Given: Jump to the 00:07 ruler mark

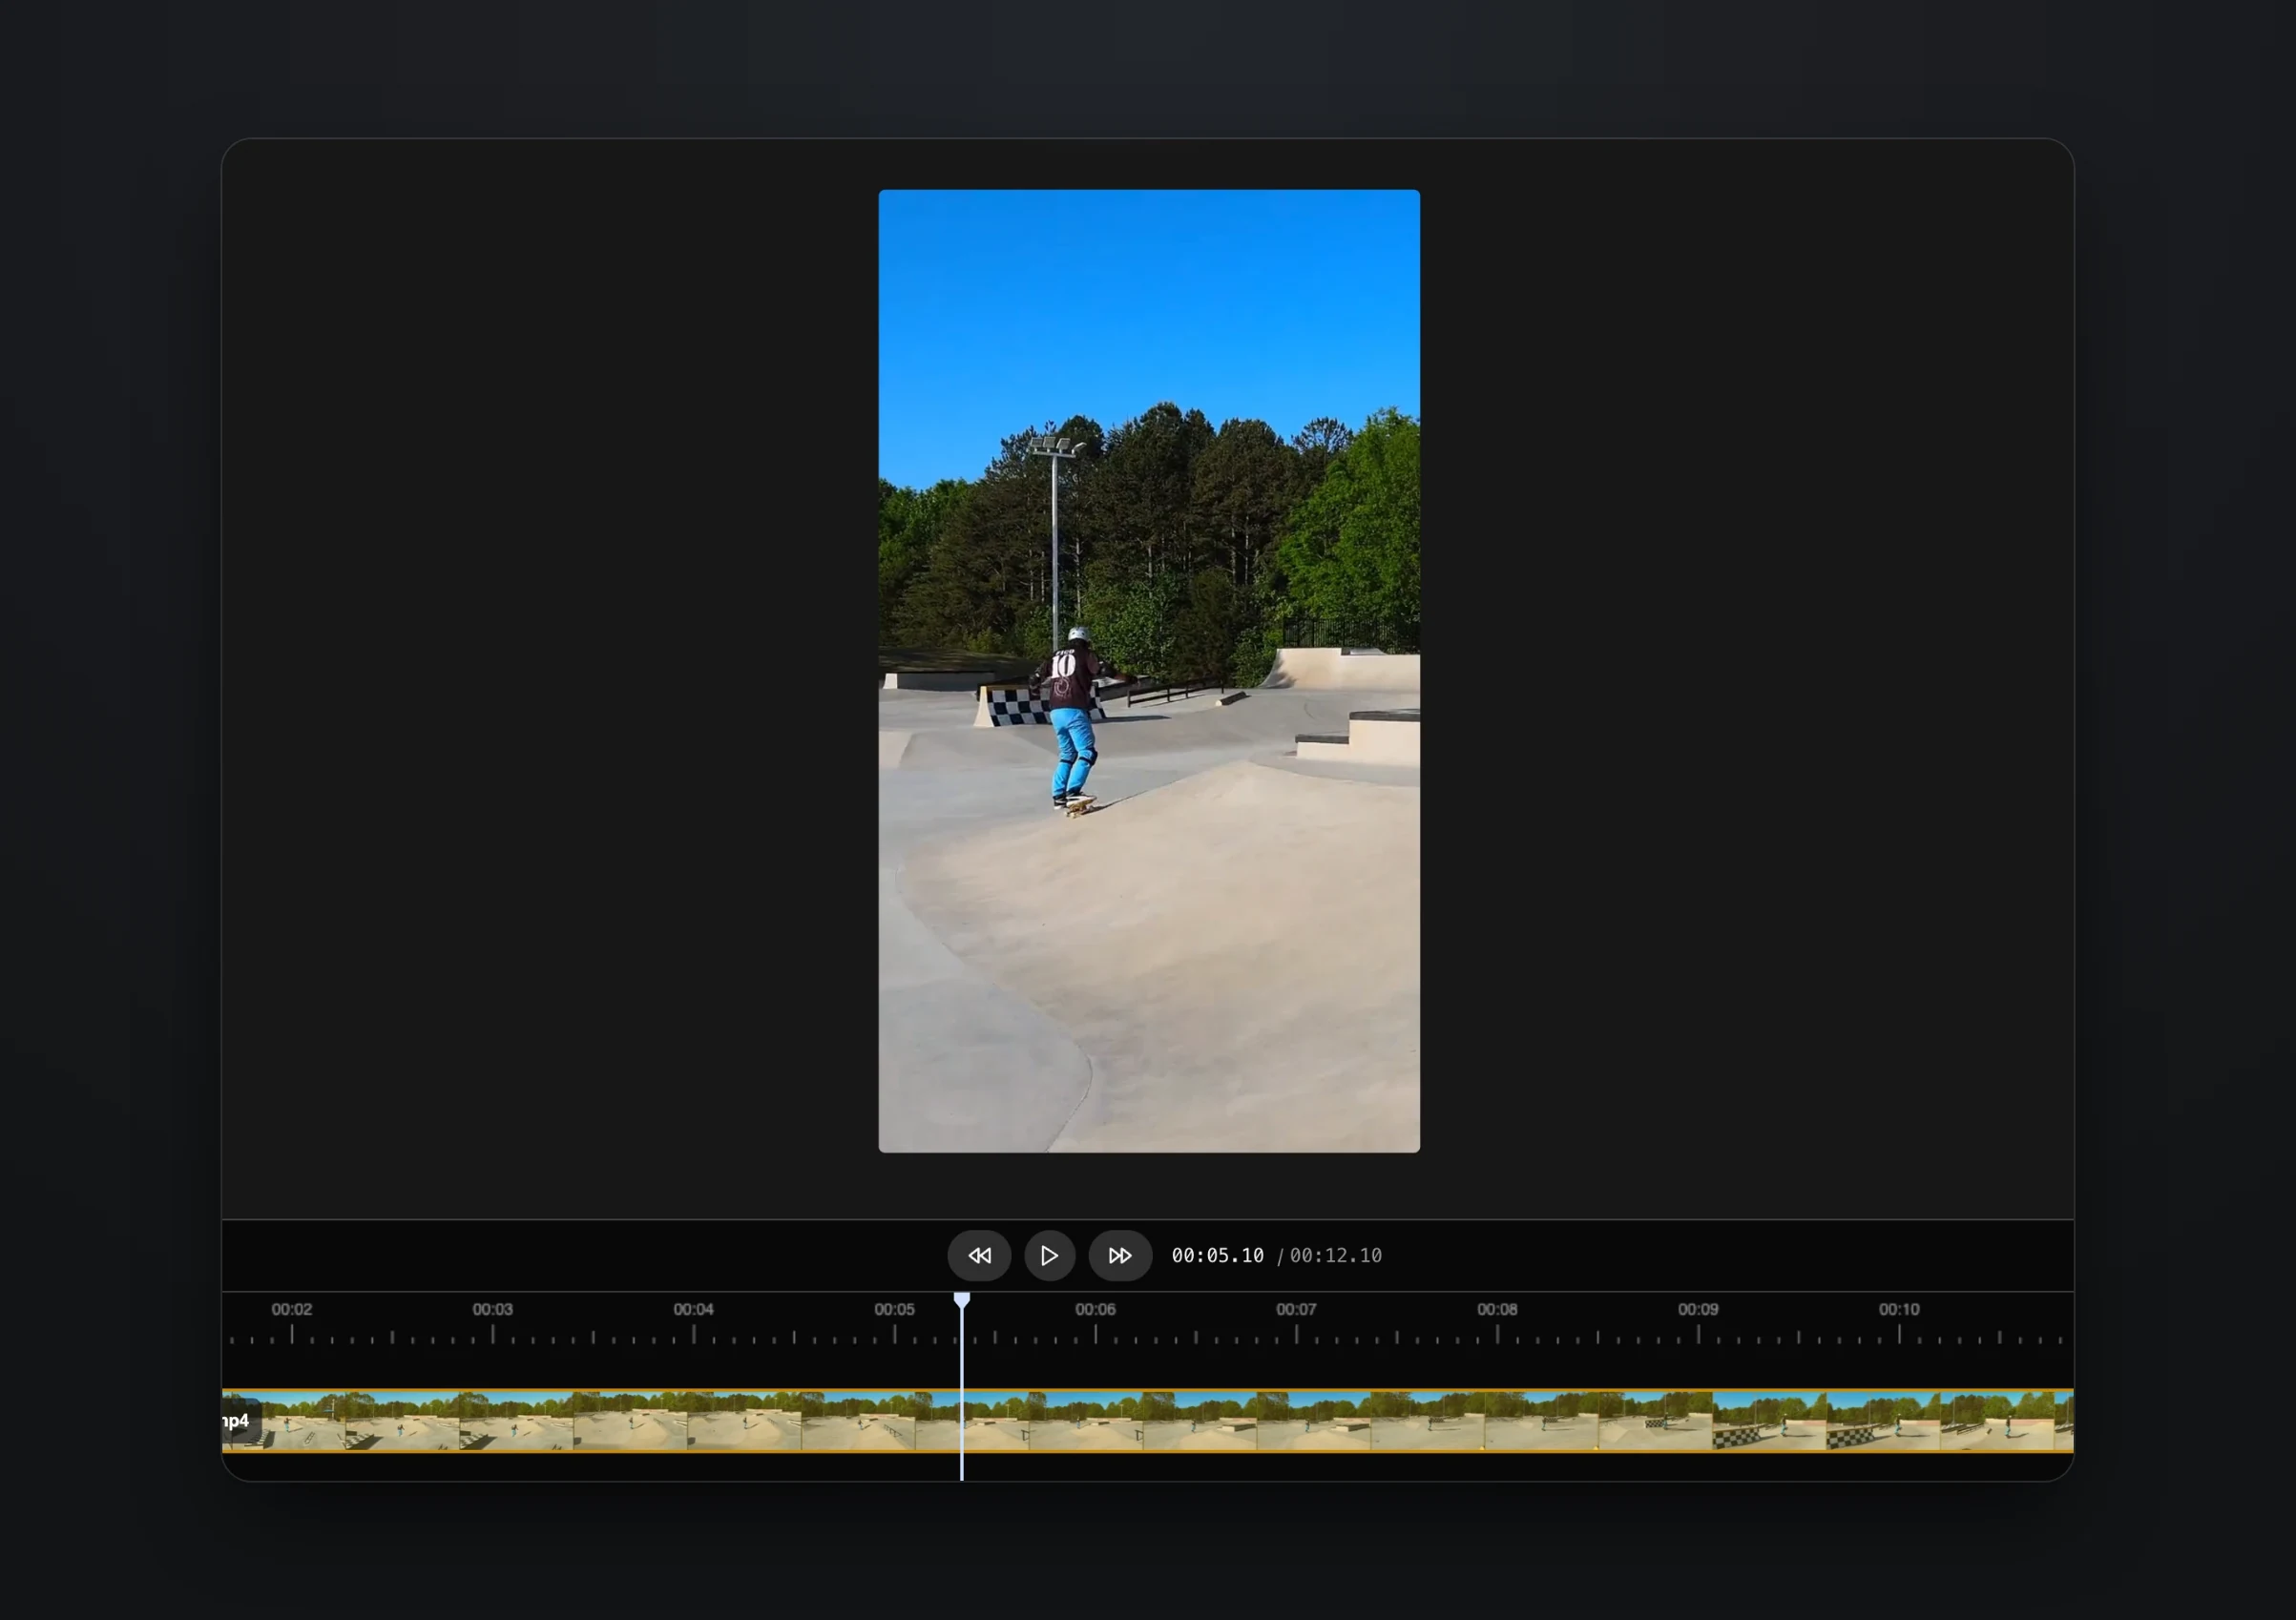Looking at the screenshot, I should 1296,1309.
